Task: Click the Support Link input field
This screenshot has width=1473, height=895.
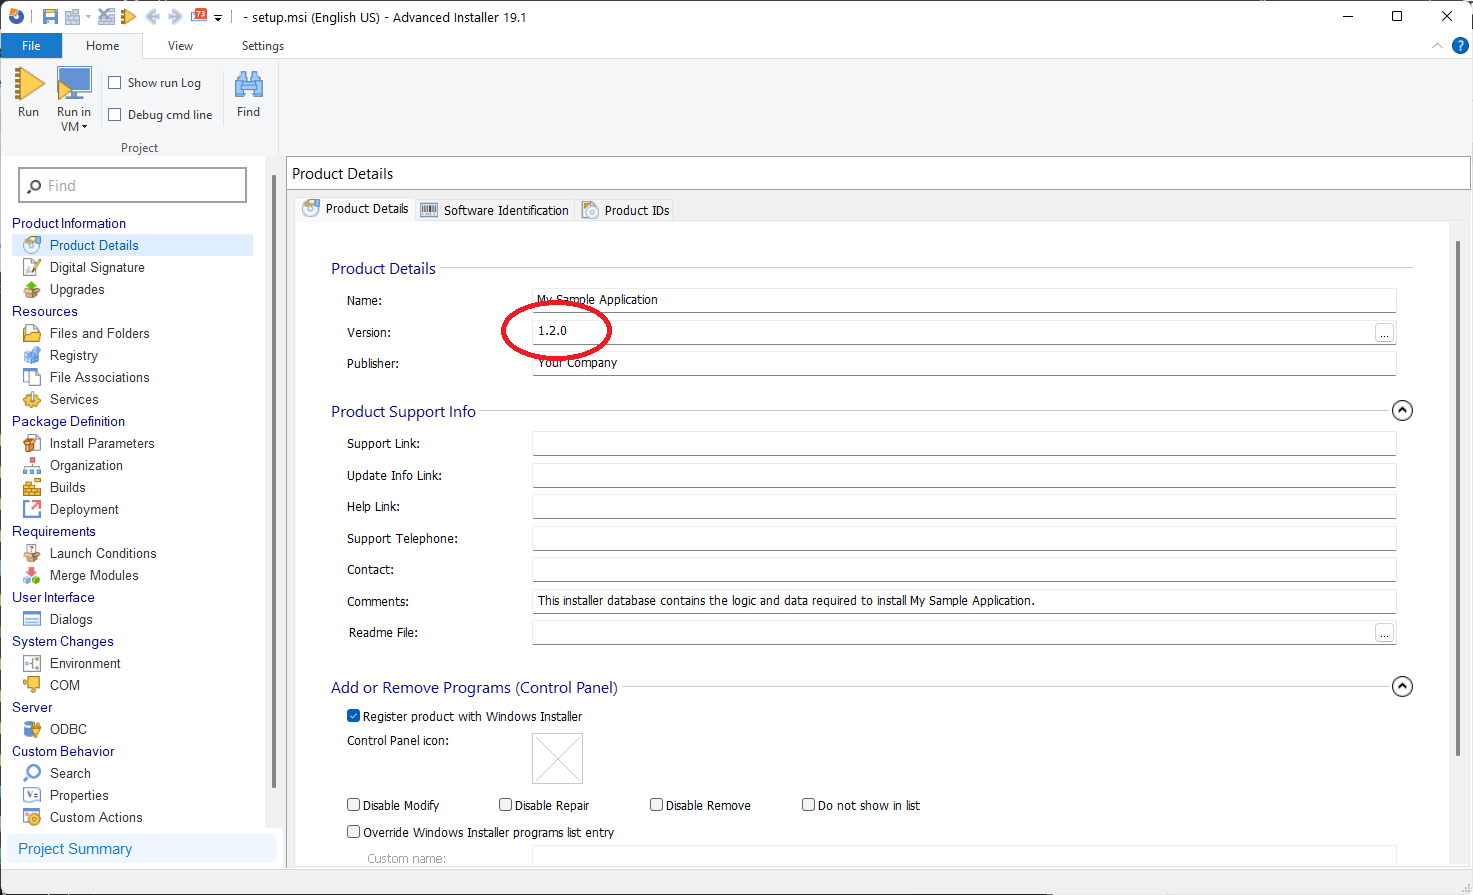Action: pyautogui.click(x=964, y=443)
